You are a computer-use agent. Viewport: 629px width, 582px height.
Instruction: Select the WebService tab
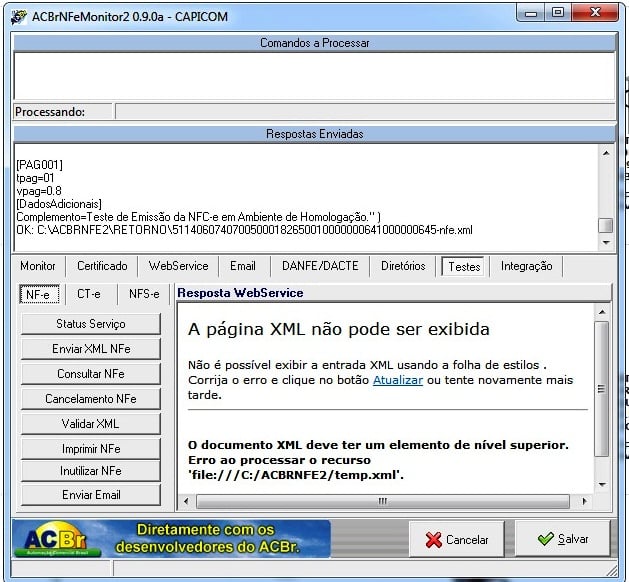coord(179,266)
